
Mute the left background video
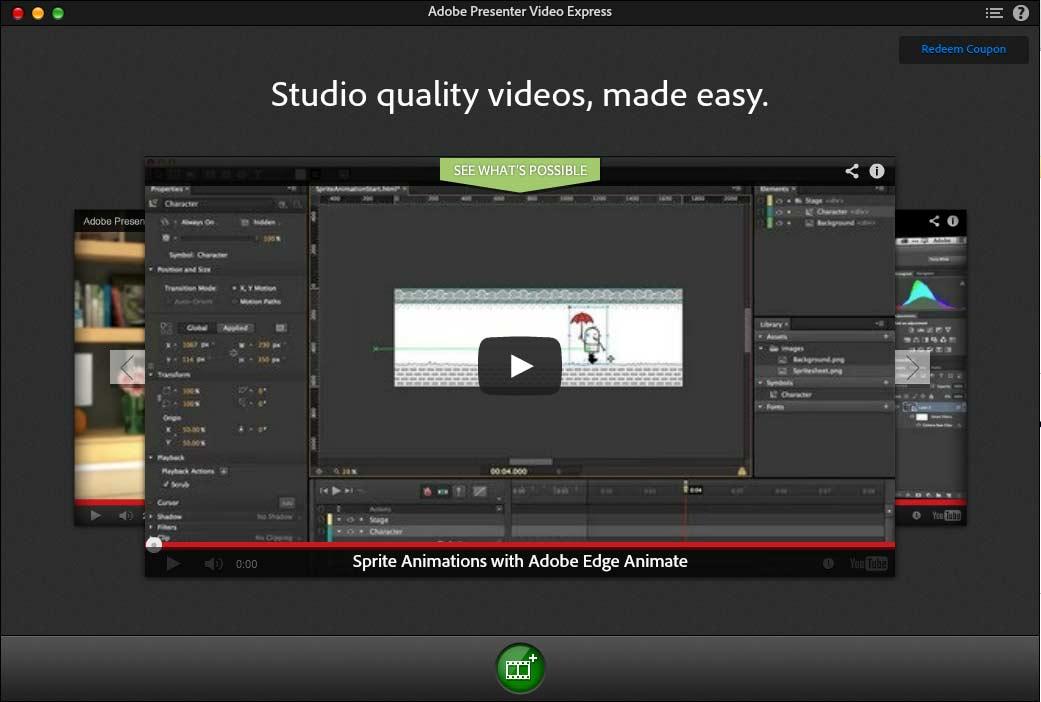pos(125,515)
